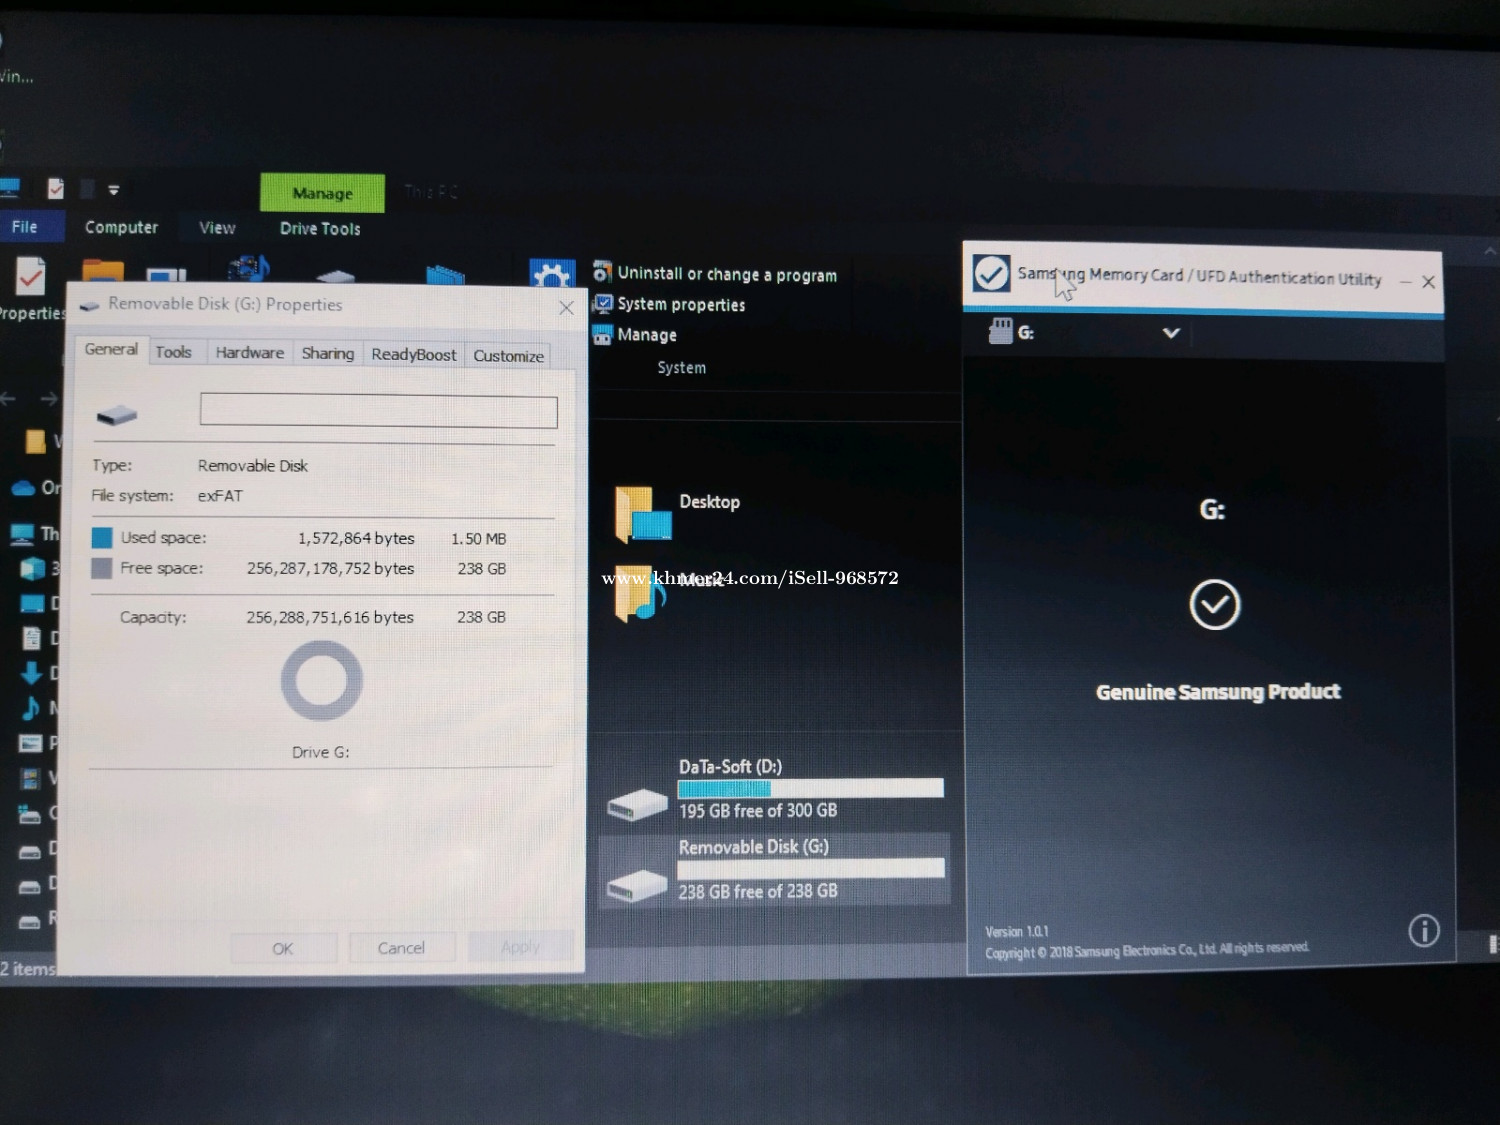1500x1125 pixels.
Task: Click the info icon in Samsung utility
Action: pyautogui.click(x=1423, y=931)
